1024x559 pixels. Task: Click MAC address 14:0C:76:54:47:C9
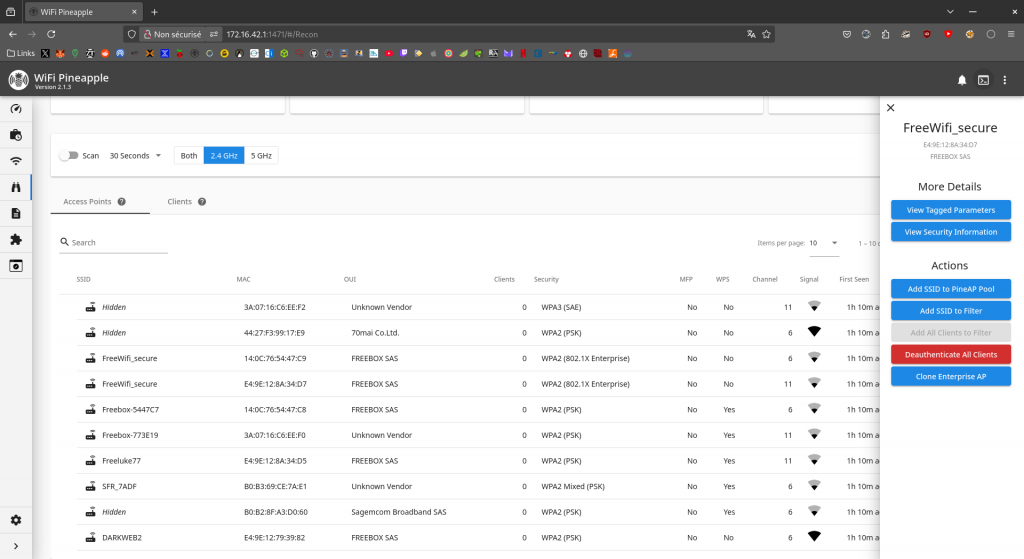[275, 359]
